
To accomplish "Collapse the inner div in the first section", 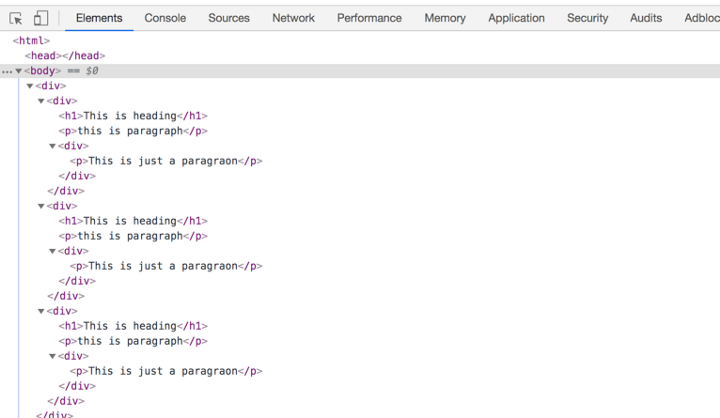I will [52, 146].
